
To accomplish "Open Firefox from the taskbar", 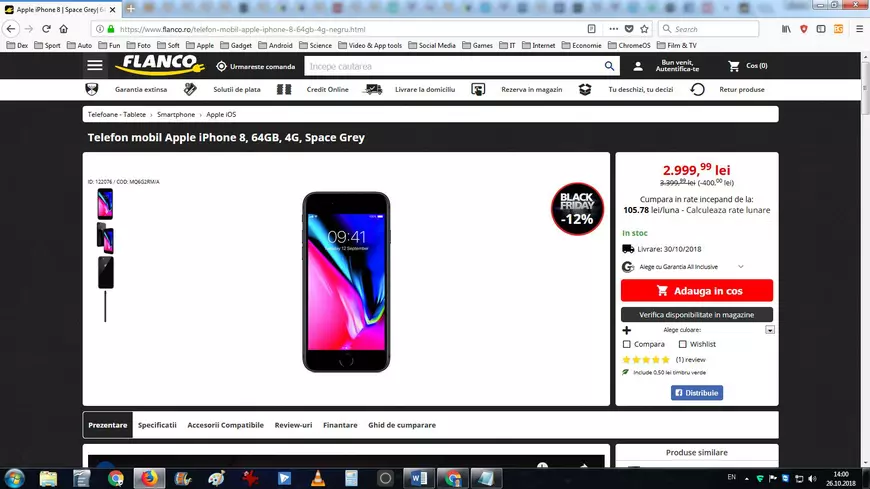I will click(x=149, y=478).
